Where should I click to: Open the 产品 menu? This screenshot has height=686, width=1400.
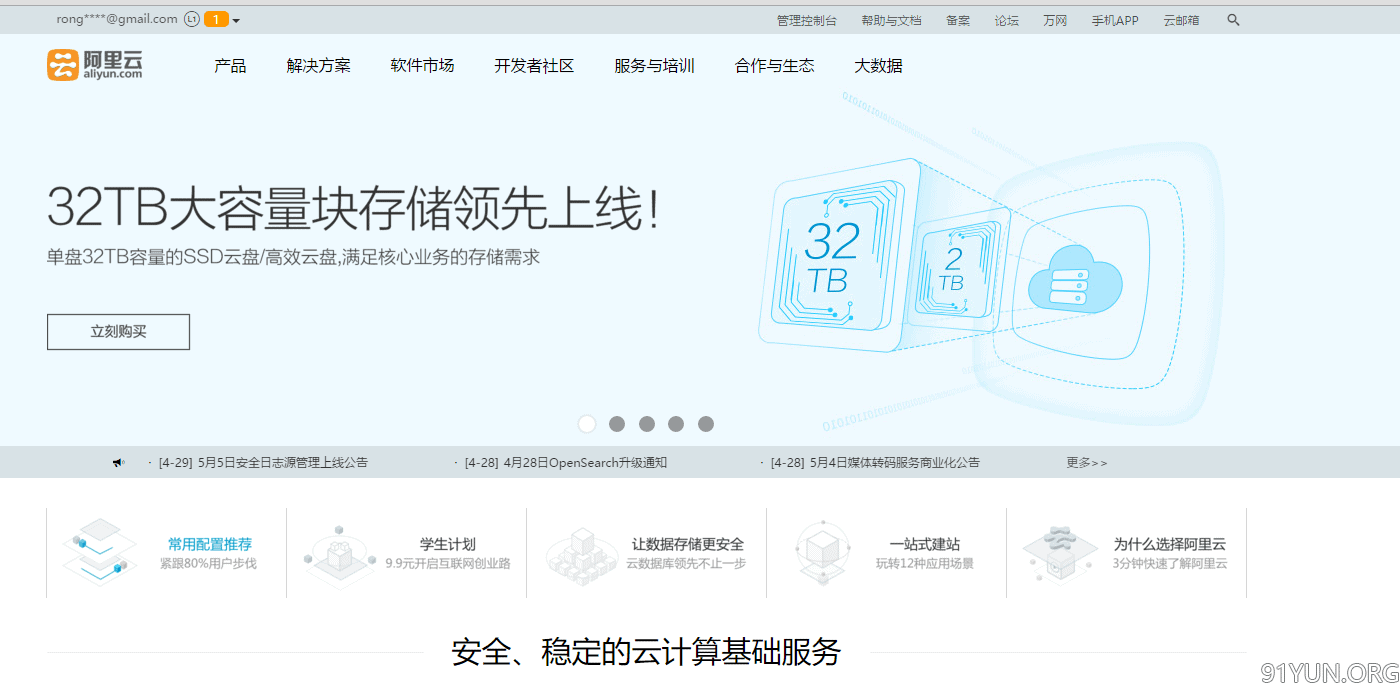(230, 66)
